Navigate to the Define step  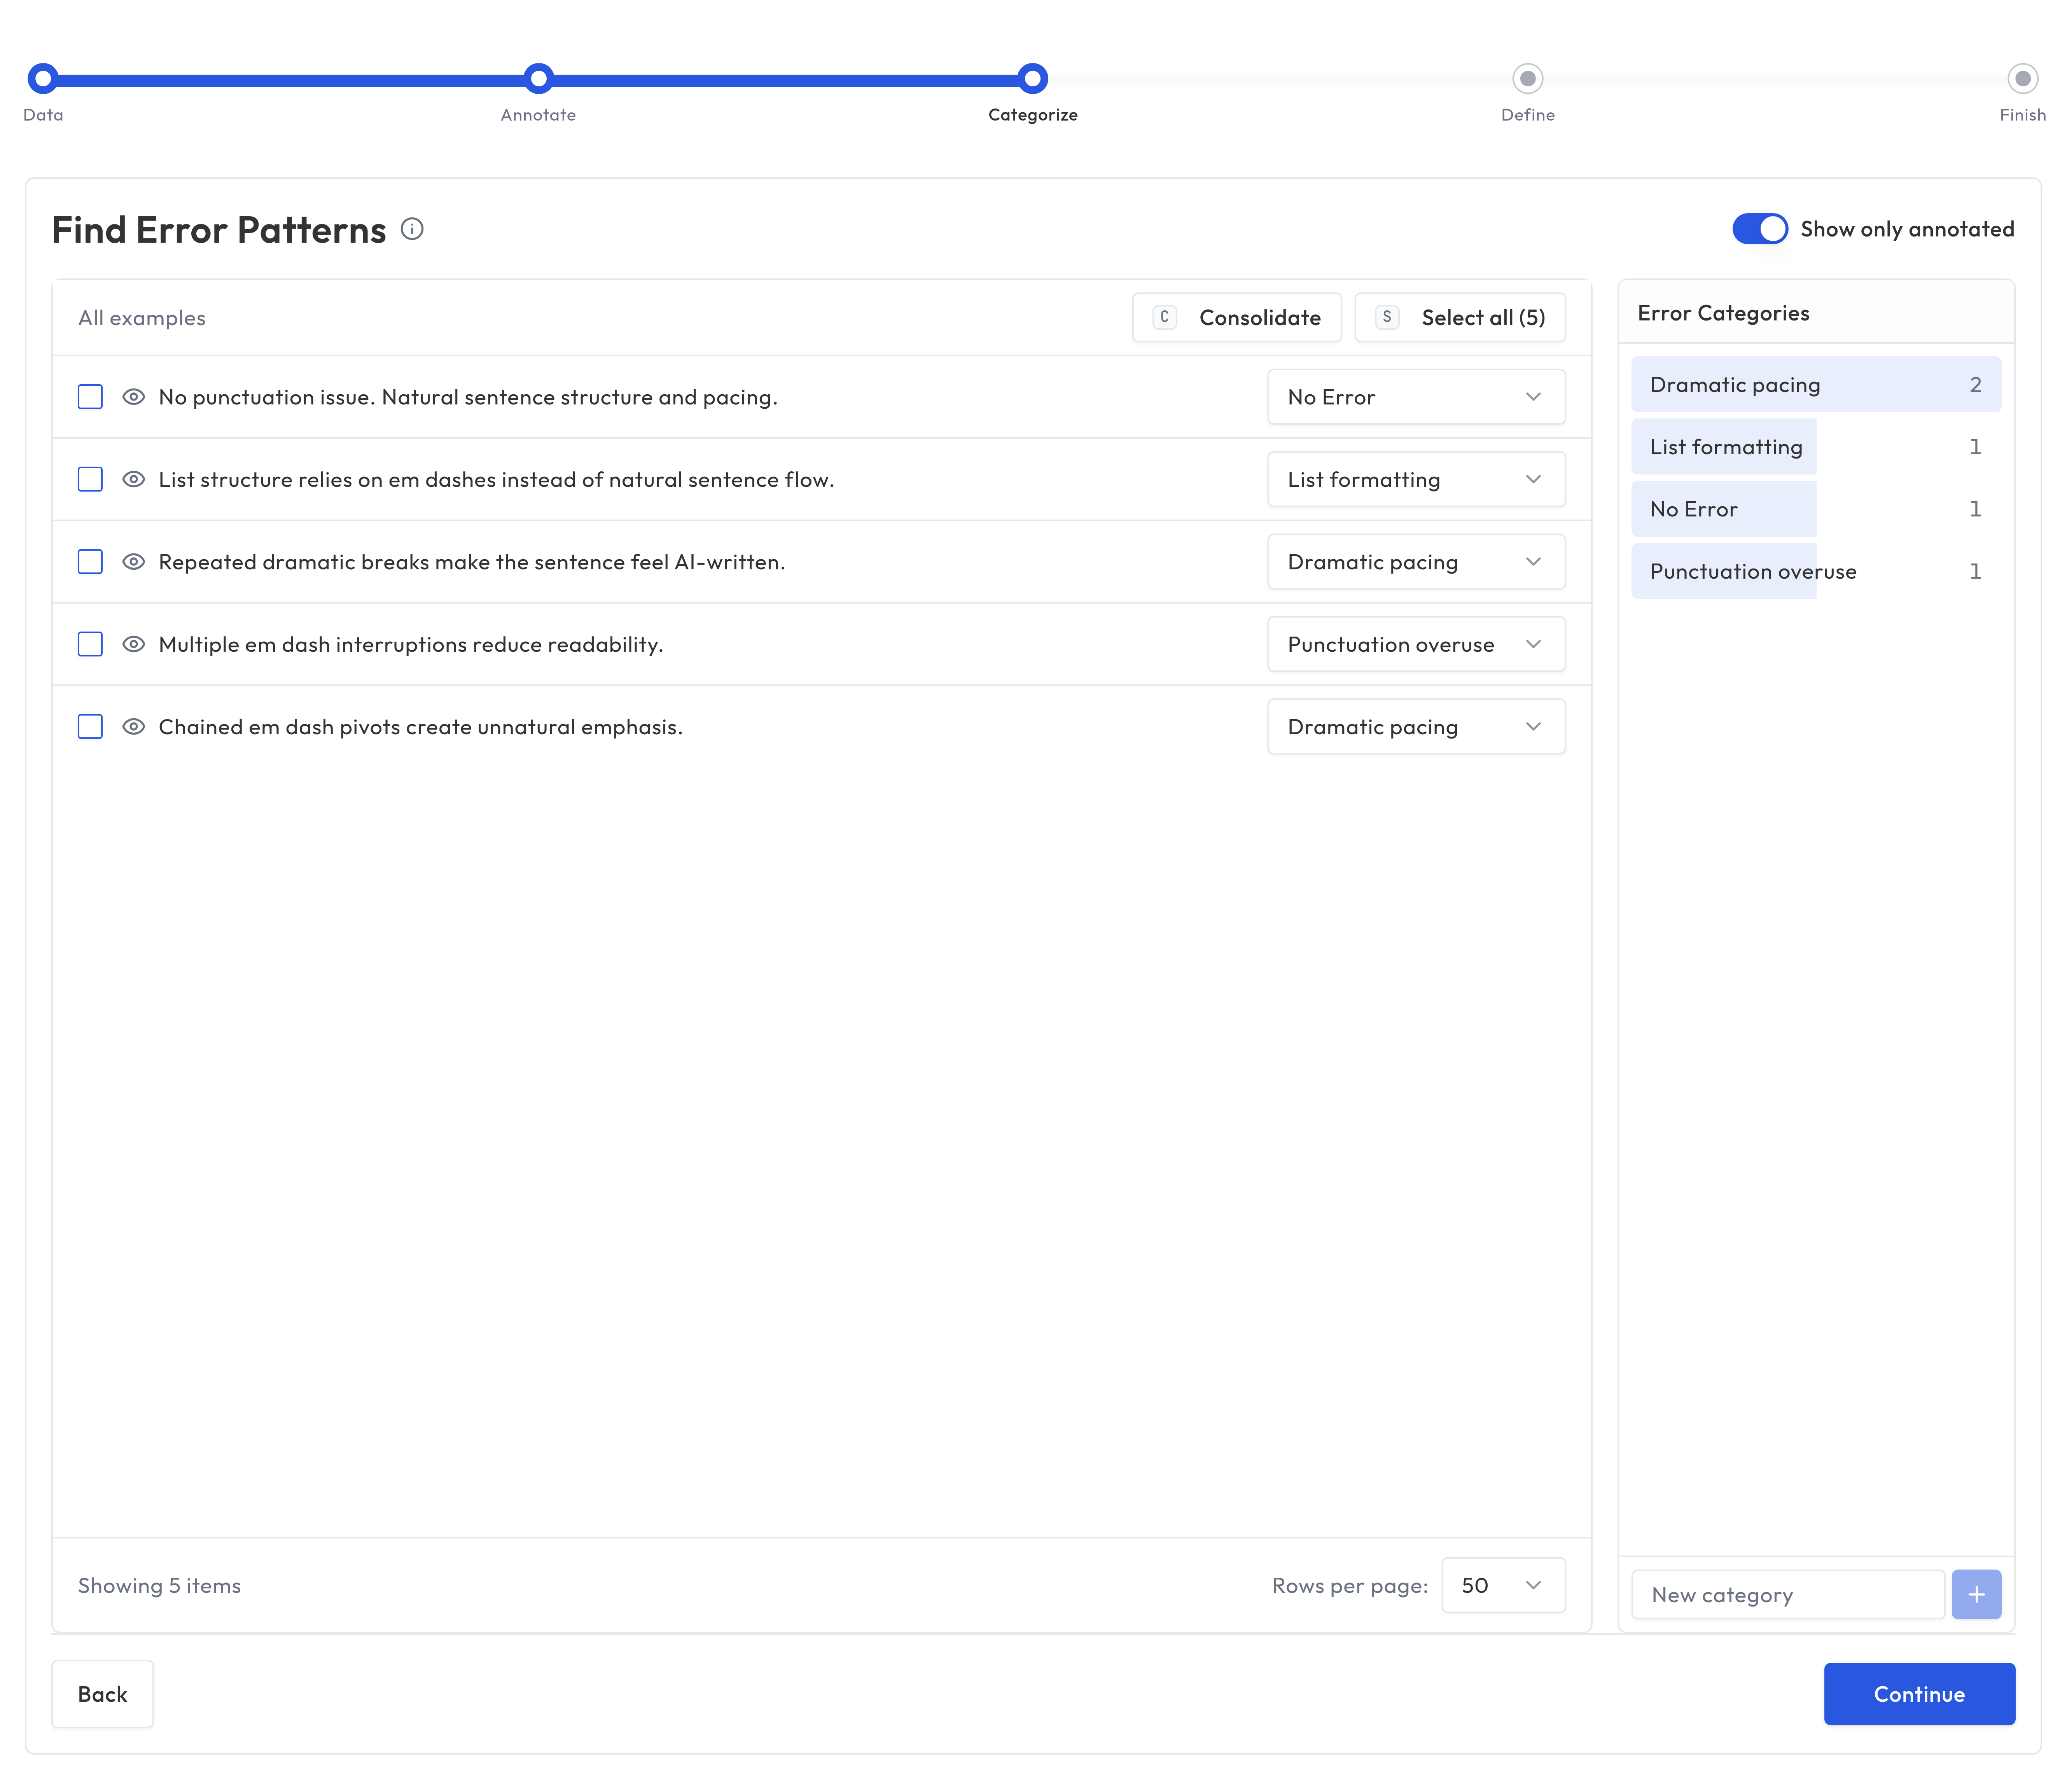point(1527,78)
